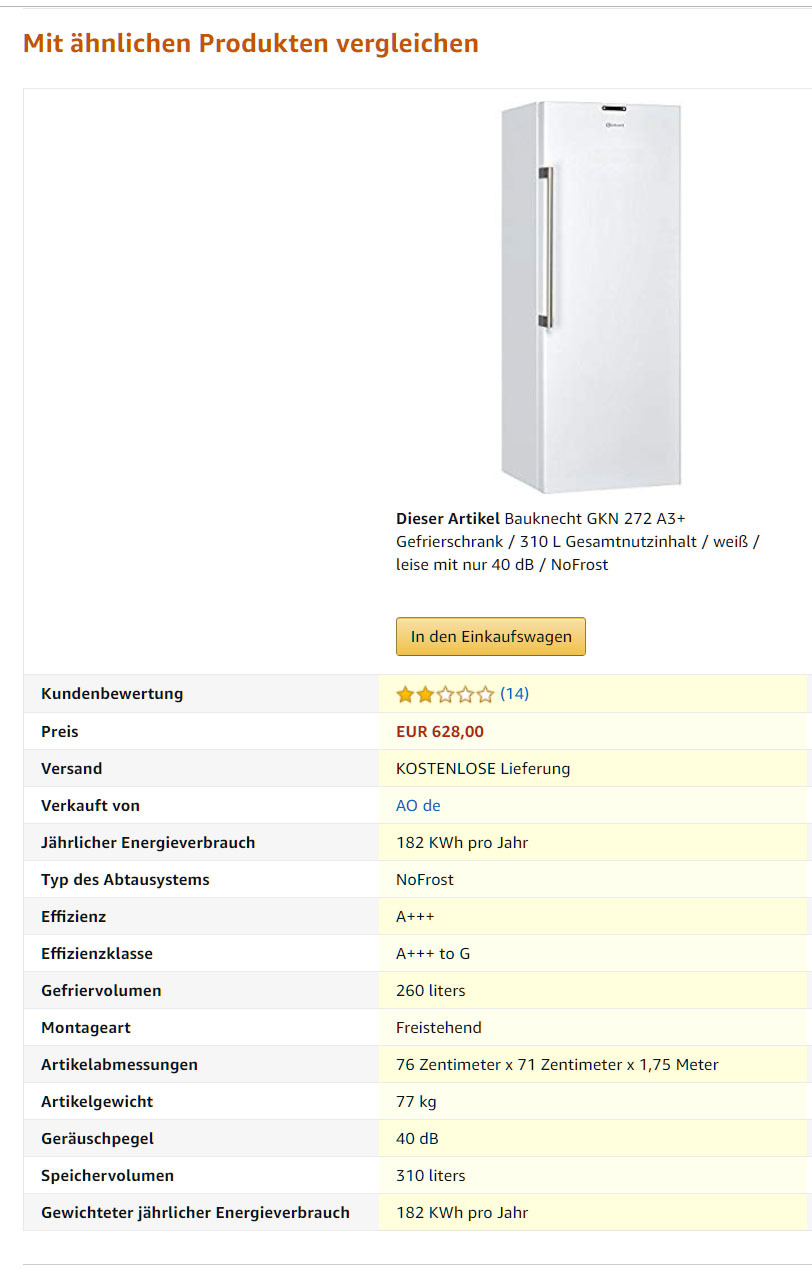Click the 40 dB Geräuschpegel value
Viewport: 812px width, 1269px height.
[417, 1139]
